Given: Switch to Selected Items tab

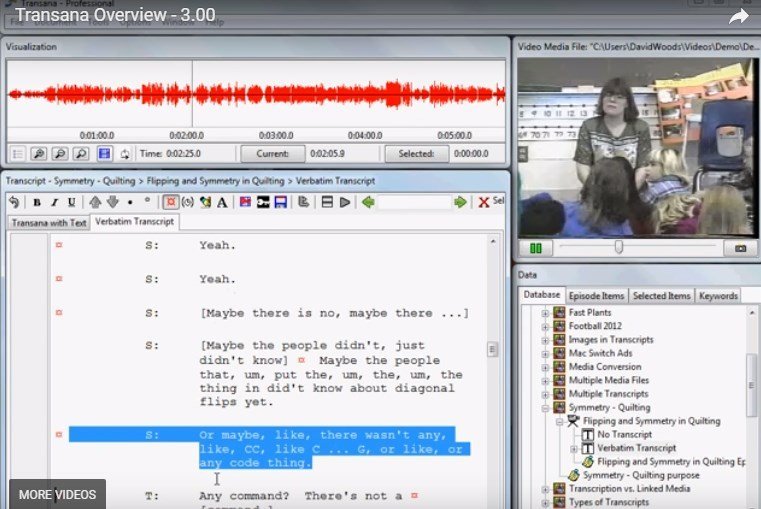Looking at the screenshot, I should pyautogui.click(x=662, y=296).
